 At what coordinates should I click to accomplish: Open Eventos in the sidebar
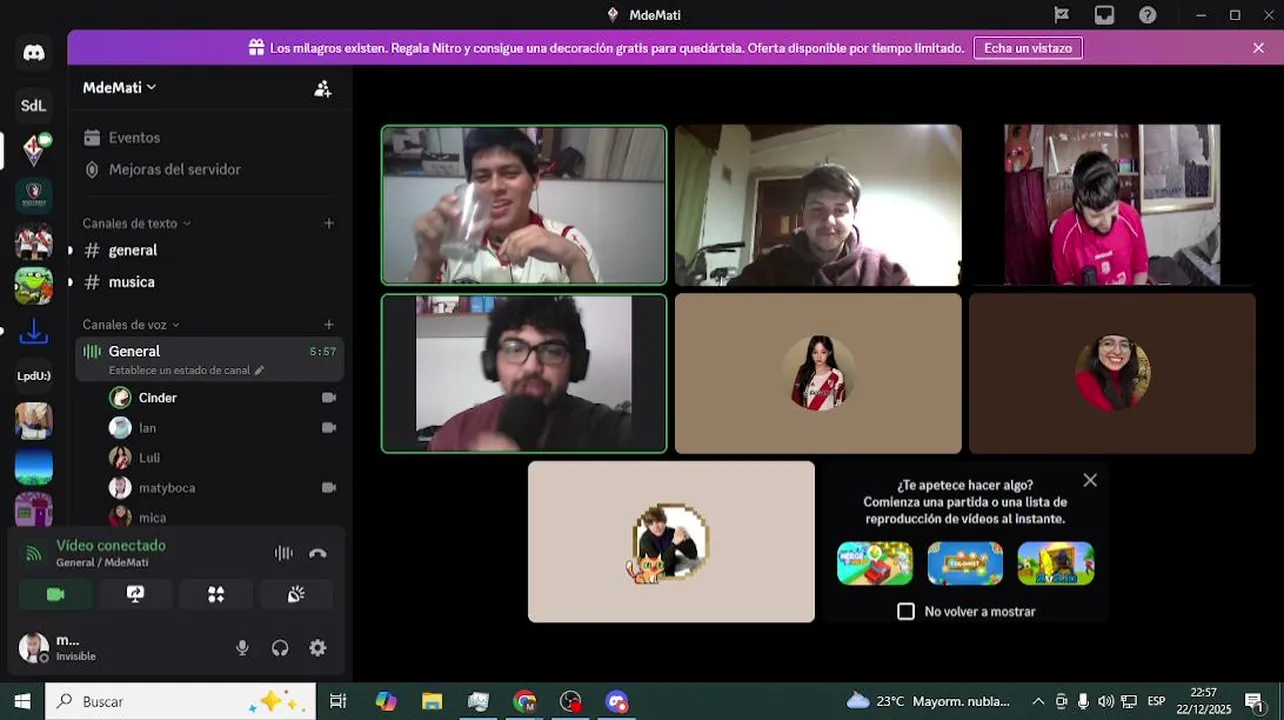tap(209, 138)
